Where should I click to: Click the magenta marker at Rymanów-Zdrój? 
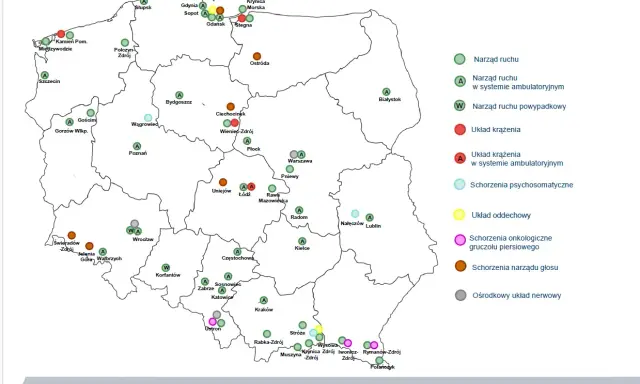click(374, 345)
